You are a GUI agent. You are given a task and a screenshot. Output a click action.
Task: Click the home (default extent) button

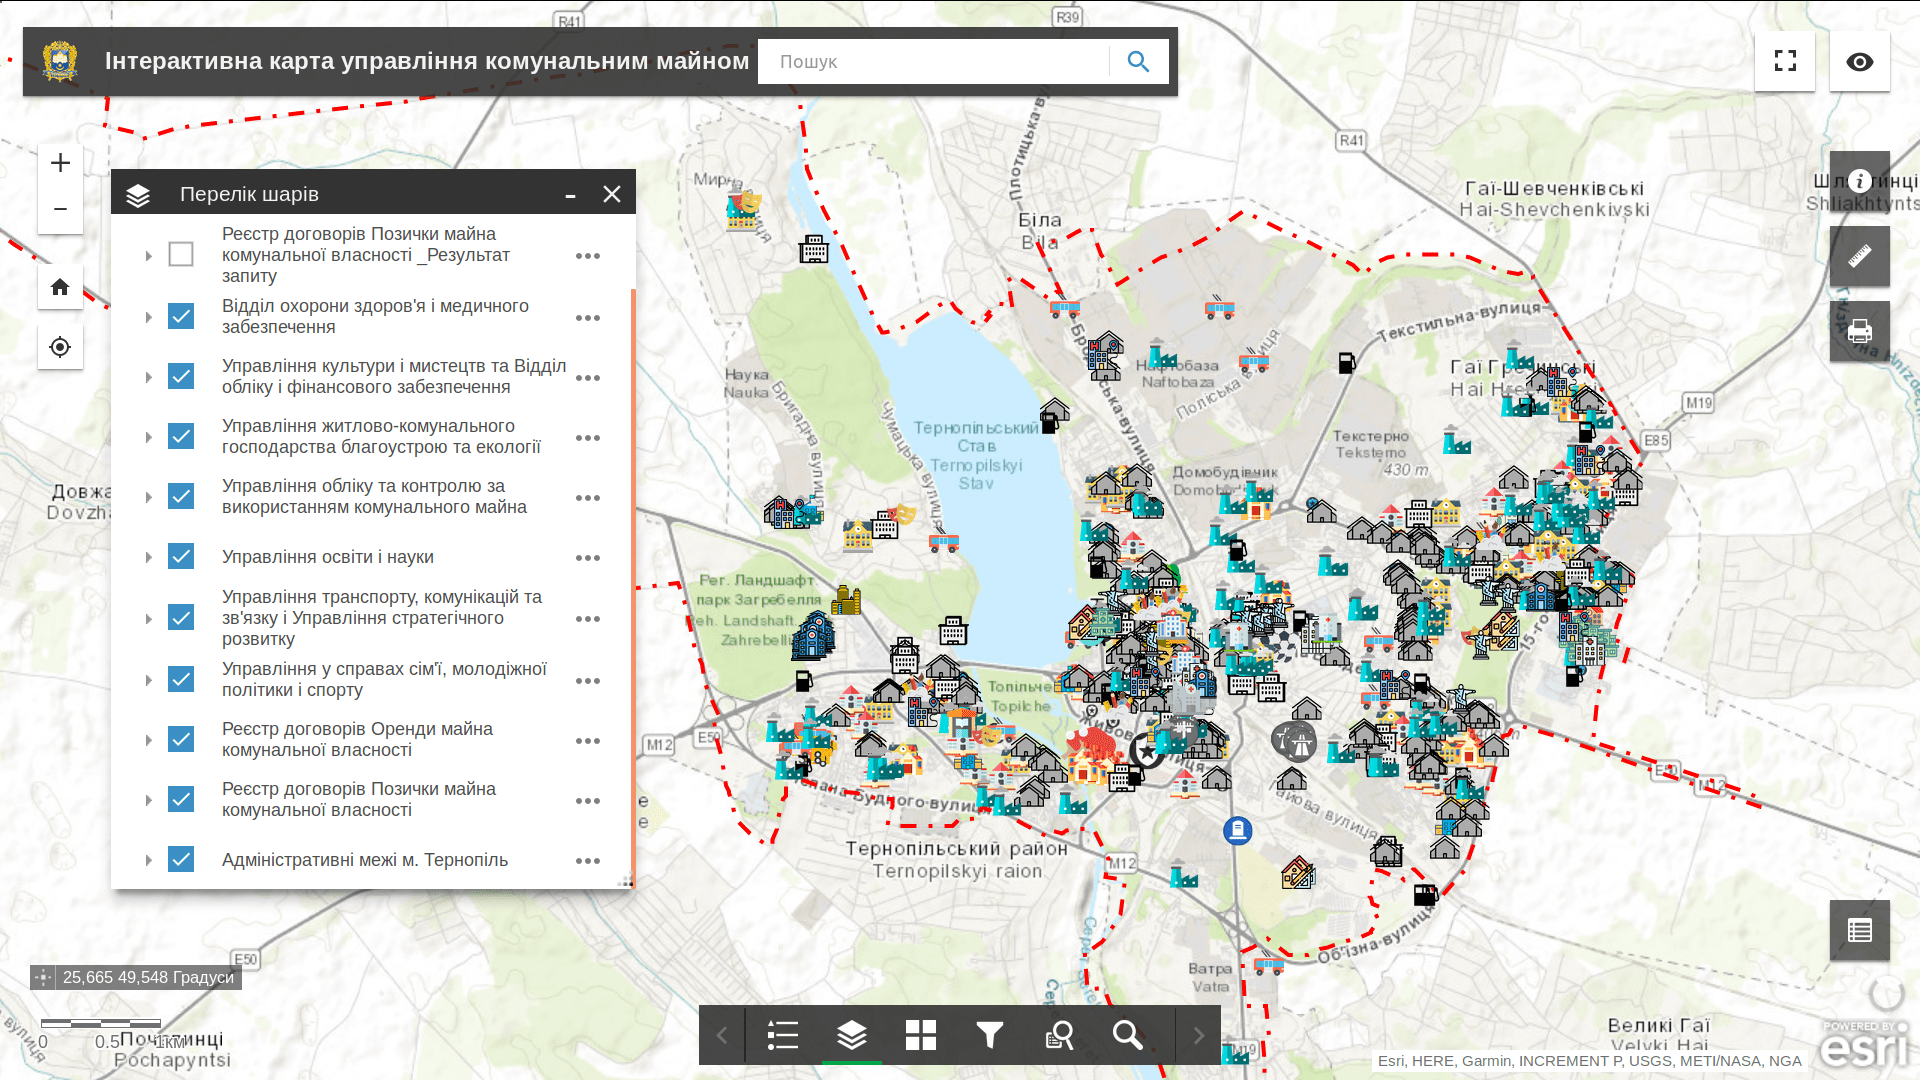[60, 287]
